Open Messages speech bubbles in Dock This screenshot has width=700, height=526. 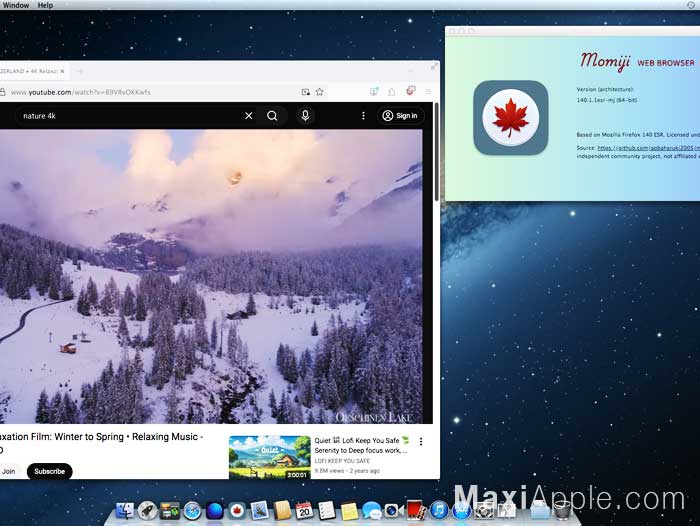pyautogui.click(x=371, y=511)
